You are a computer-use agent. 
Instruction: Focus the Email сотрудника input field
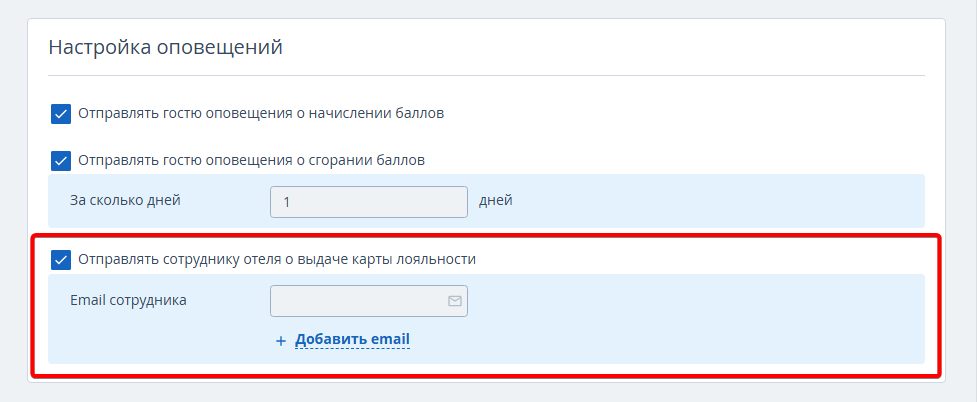[x=369, y=301]
